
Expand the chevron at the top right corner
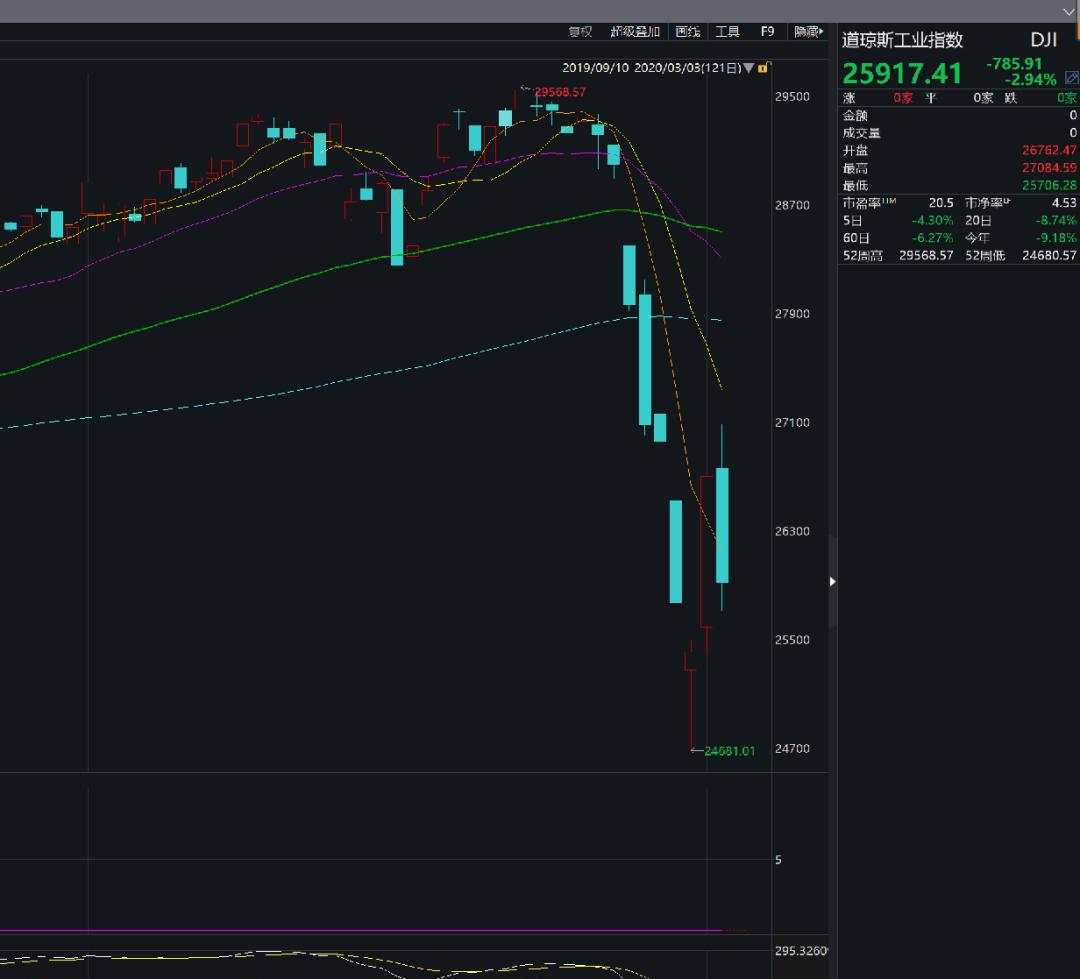[1068, 12]
